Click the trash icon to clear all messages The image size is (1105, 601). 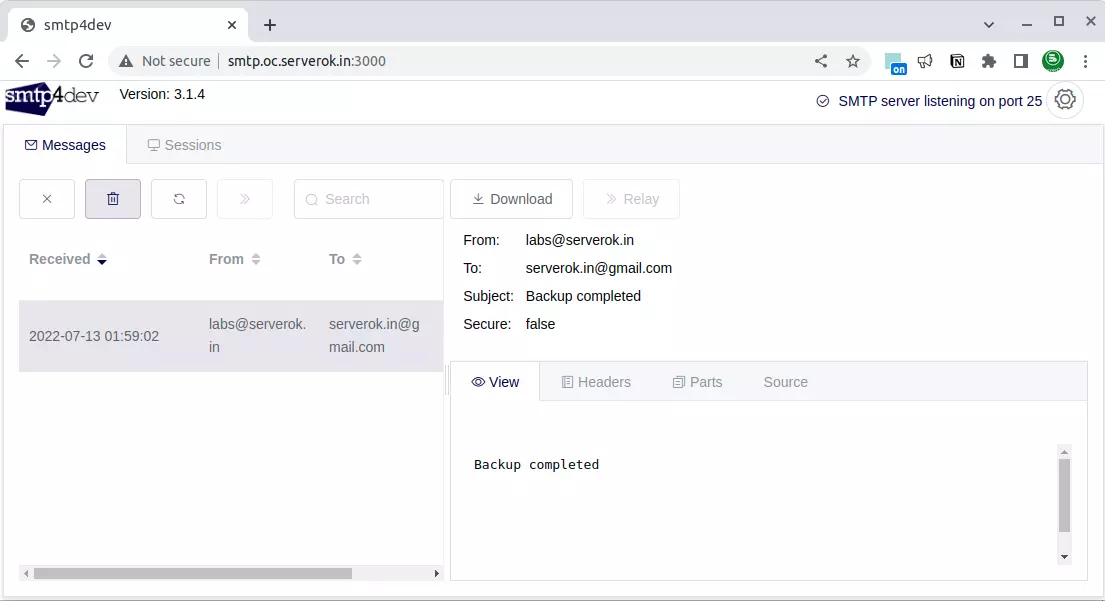(113, 199)
